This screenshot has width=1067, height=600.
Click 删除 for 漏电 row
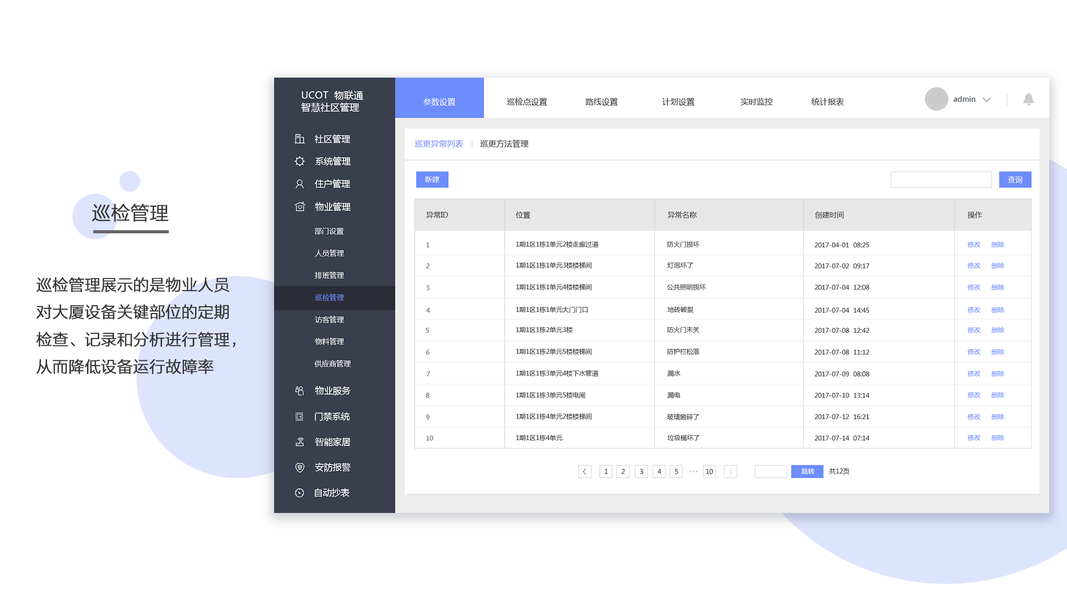pos(998,395)
